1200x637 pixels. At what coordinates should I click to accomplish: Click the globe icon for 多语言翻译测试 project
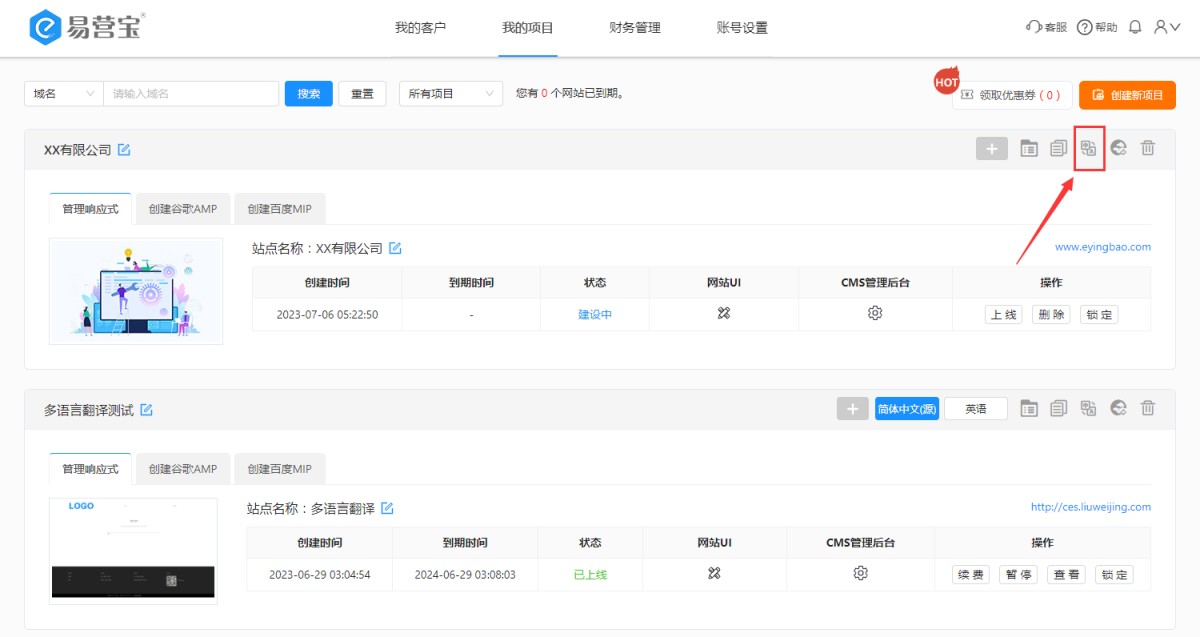pos(1119,408)
